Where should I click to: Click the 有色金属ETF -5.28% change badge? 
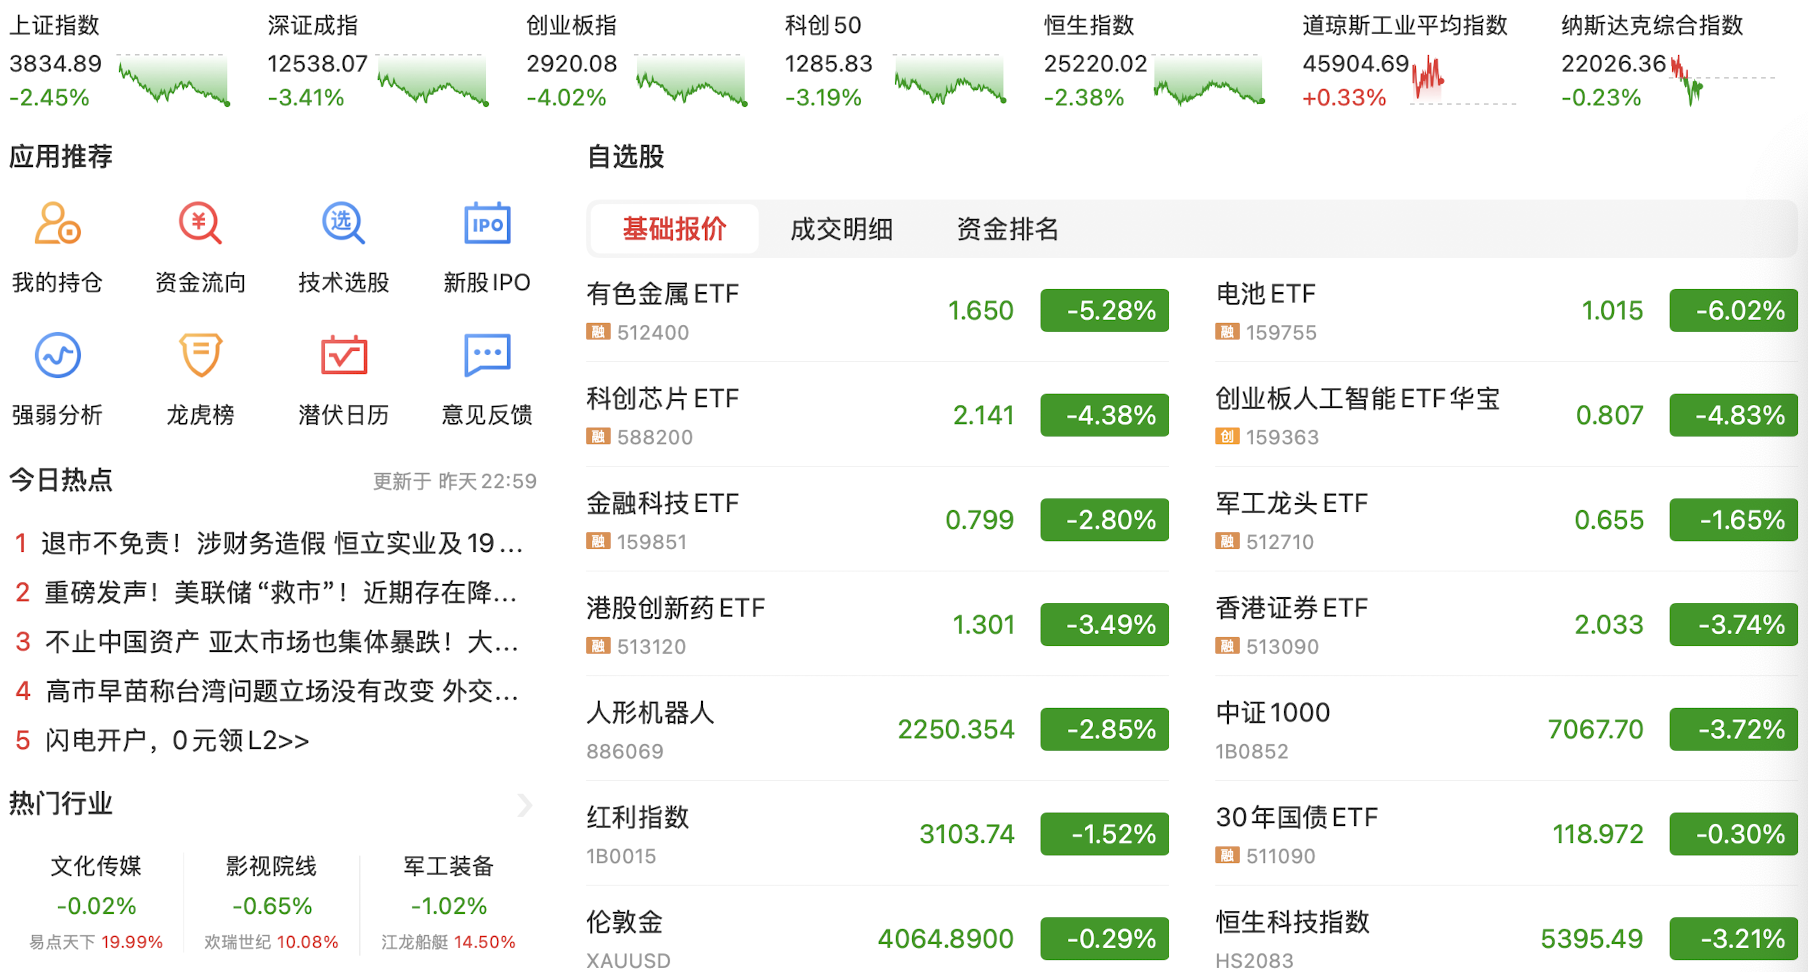(x=1104, y=311)
